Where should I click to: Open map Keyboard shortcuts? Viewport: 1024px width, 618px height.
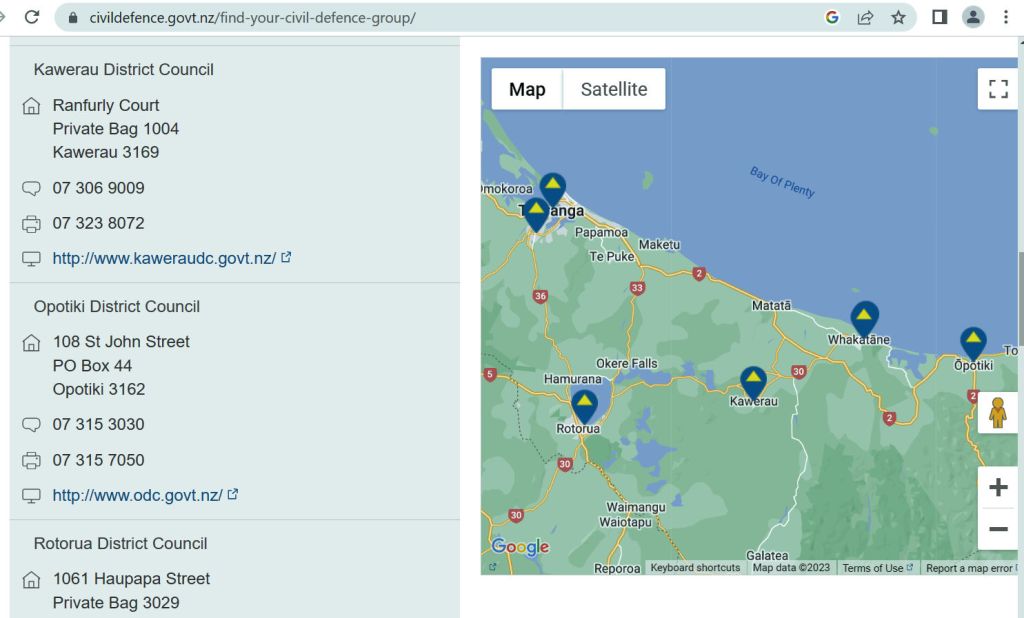click(x=695, y=568)
